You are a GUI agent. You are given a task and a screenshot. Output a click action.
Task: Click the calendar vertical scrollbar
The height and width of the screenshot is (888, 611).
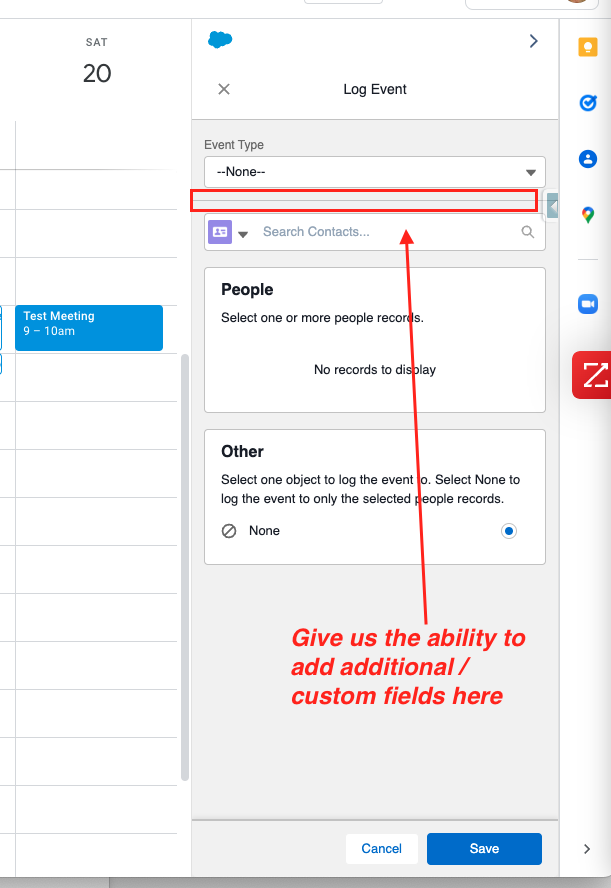coord(185,567)
